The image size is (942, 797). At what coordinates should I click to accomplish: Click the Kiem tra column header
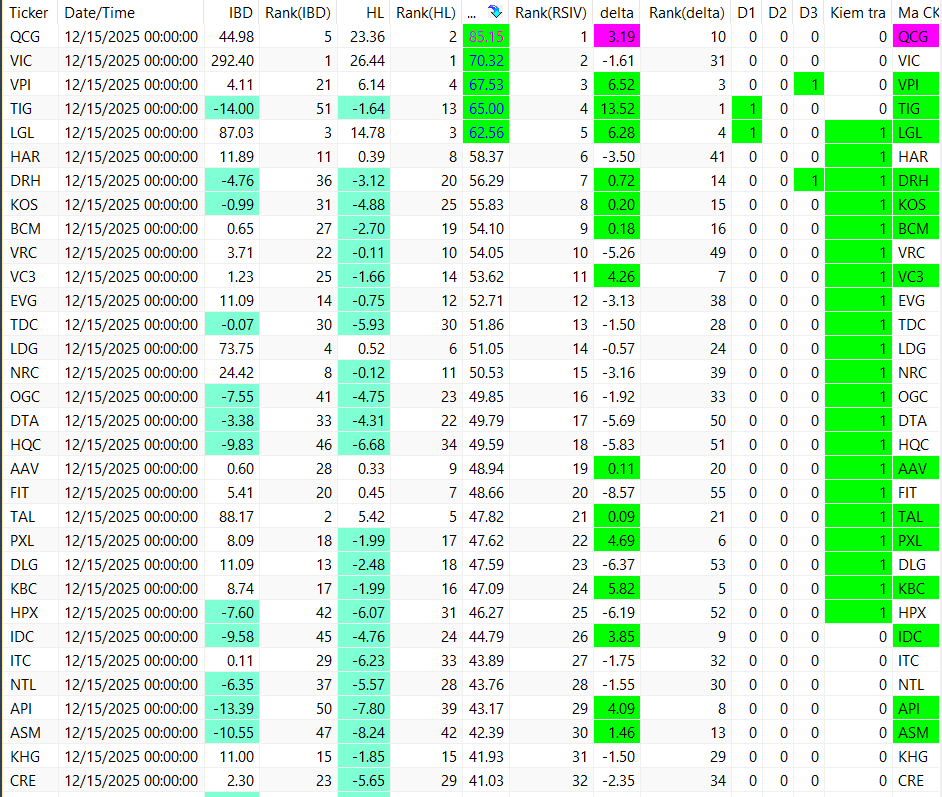(x=858, y=12)
